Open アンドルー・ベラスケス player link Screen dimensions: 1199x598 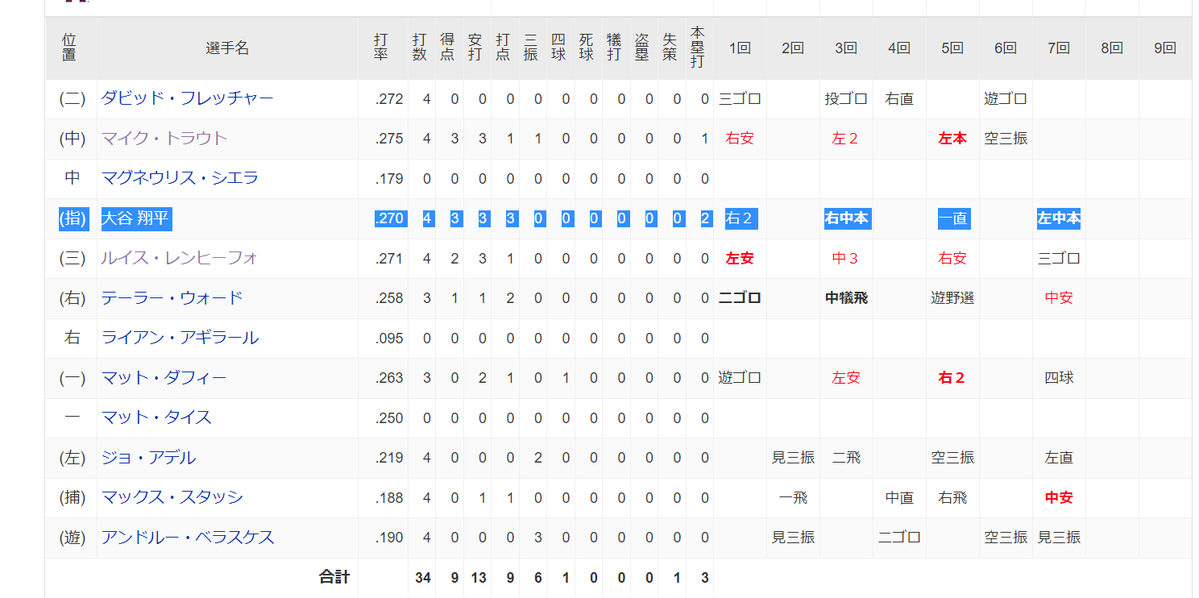click(x=187, y=537)
